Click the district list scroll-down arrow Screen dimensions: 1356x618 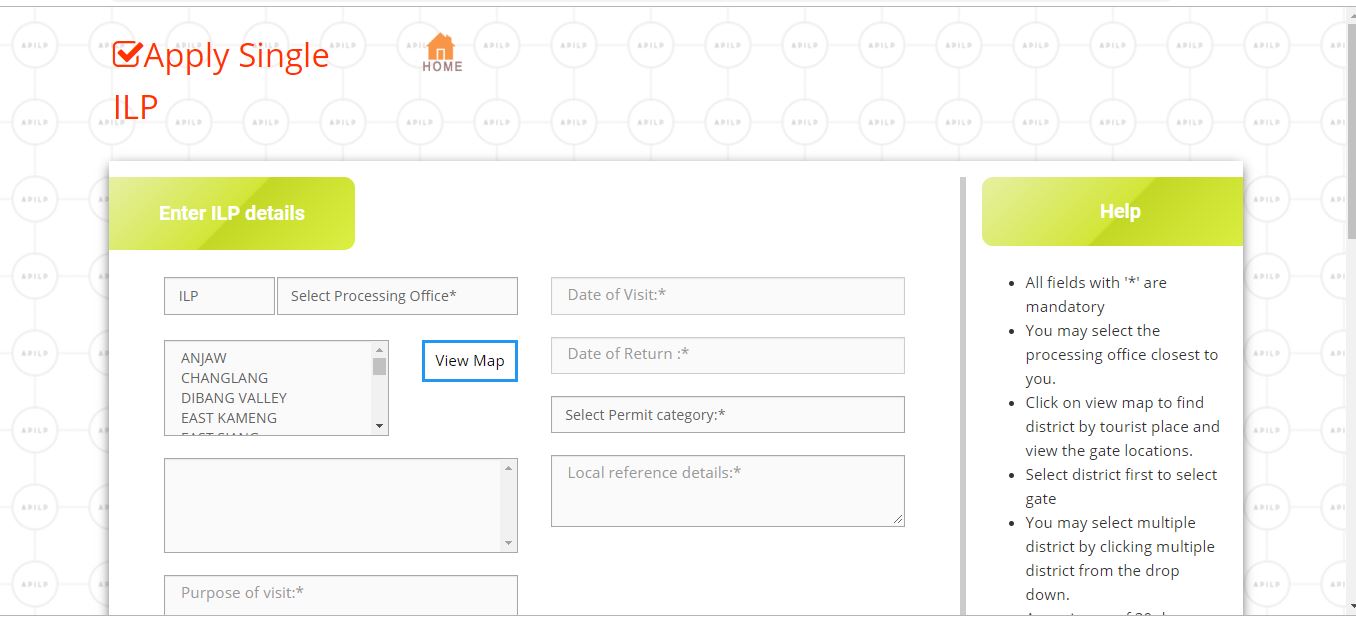379,426
